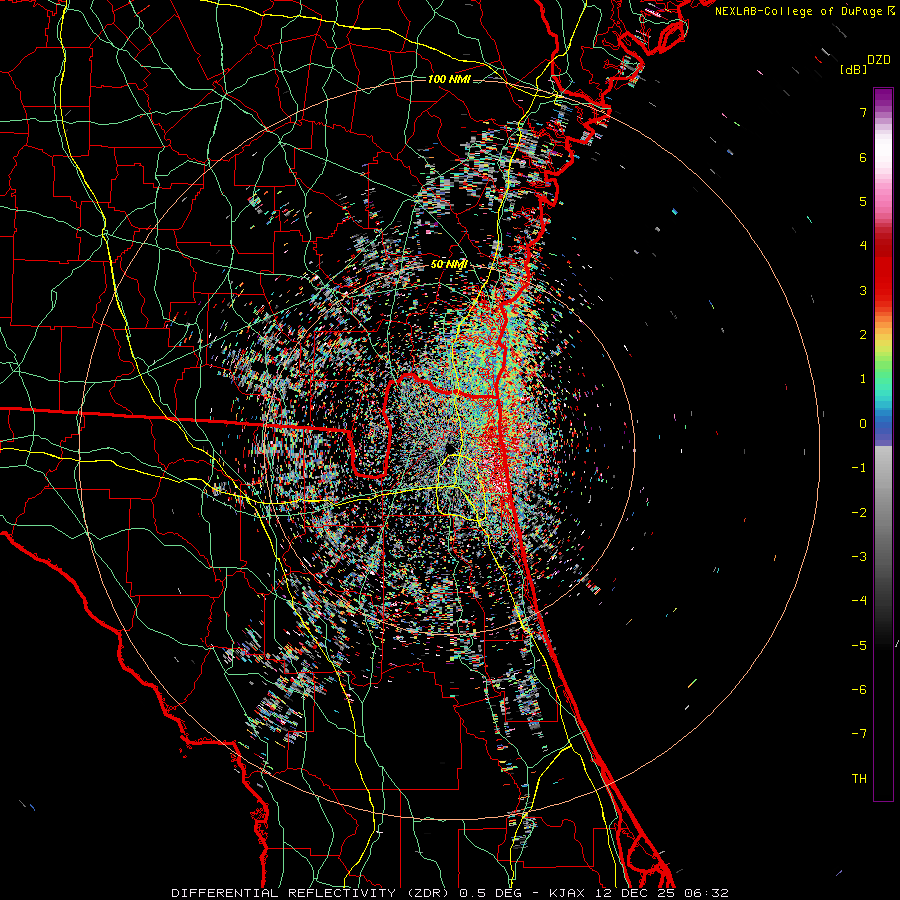Screen dimensions: 900x900
Task: Select the 7 value on the scale
Action: pyautogui.click(x=863, y=112)
